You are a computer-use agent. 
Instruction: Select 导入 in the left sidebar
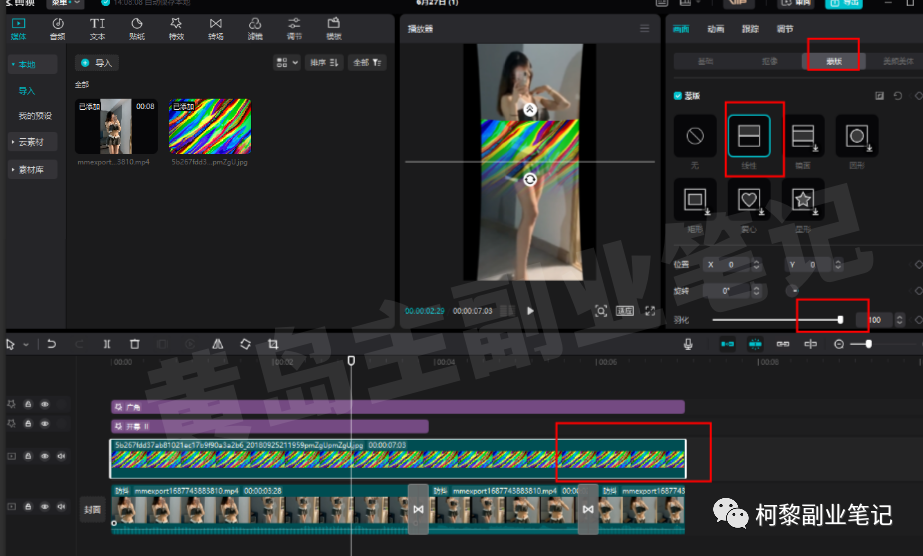tap(27, 91)
